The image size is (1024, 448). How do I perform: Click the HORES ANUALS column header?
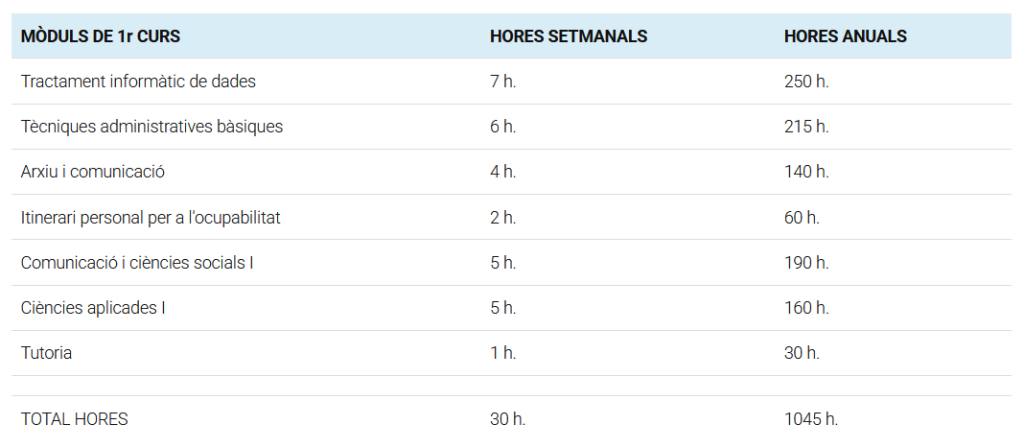tap(845, 36)
